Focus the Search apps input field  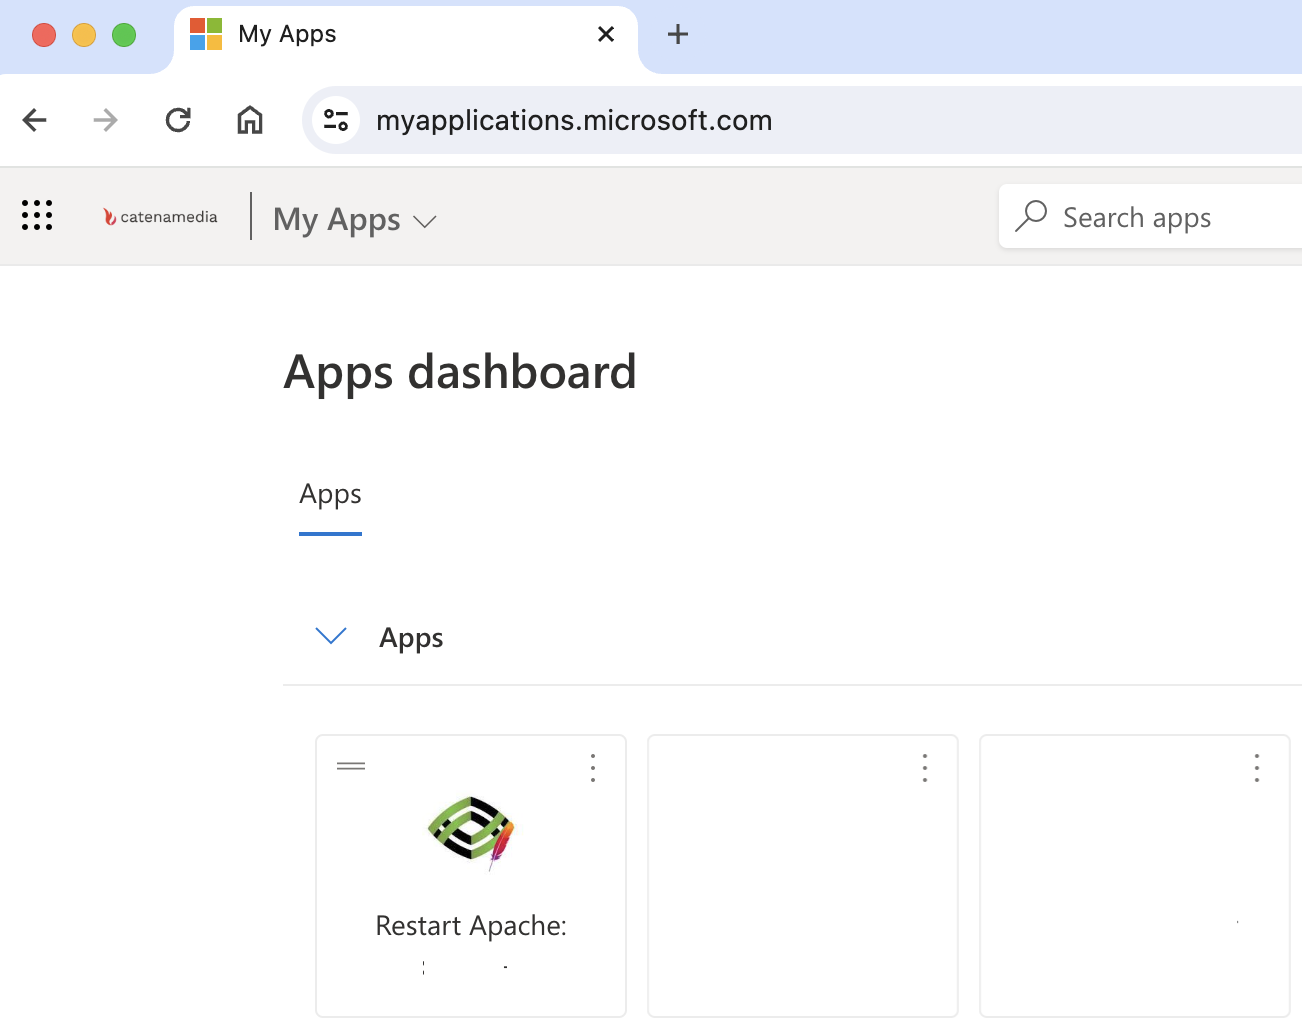click(x=1170, y=217)
